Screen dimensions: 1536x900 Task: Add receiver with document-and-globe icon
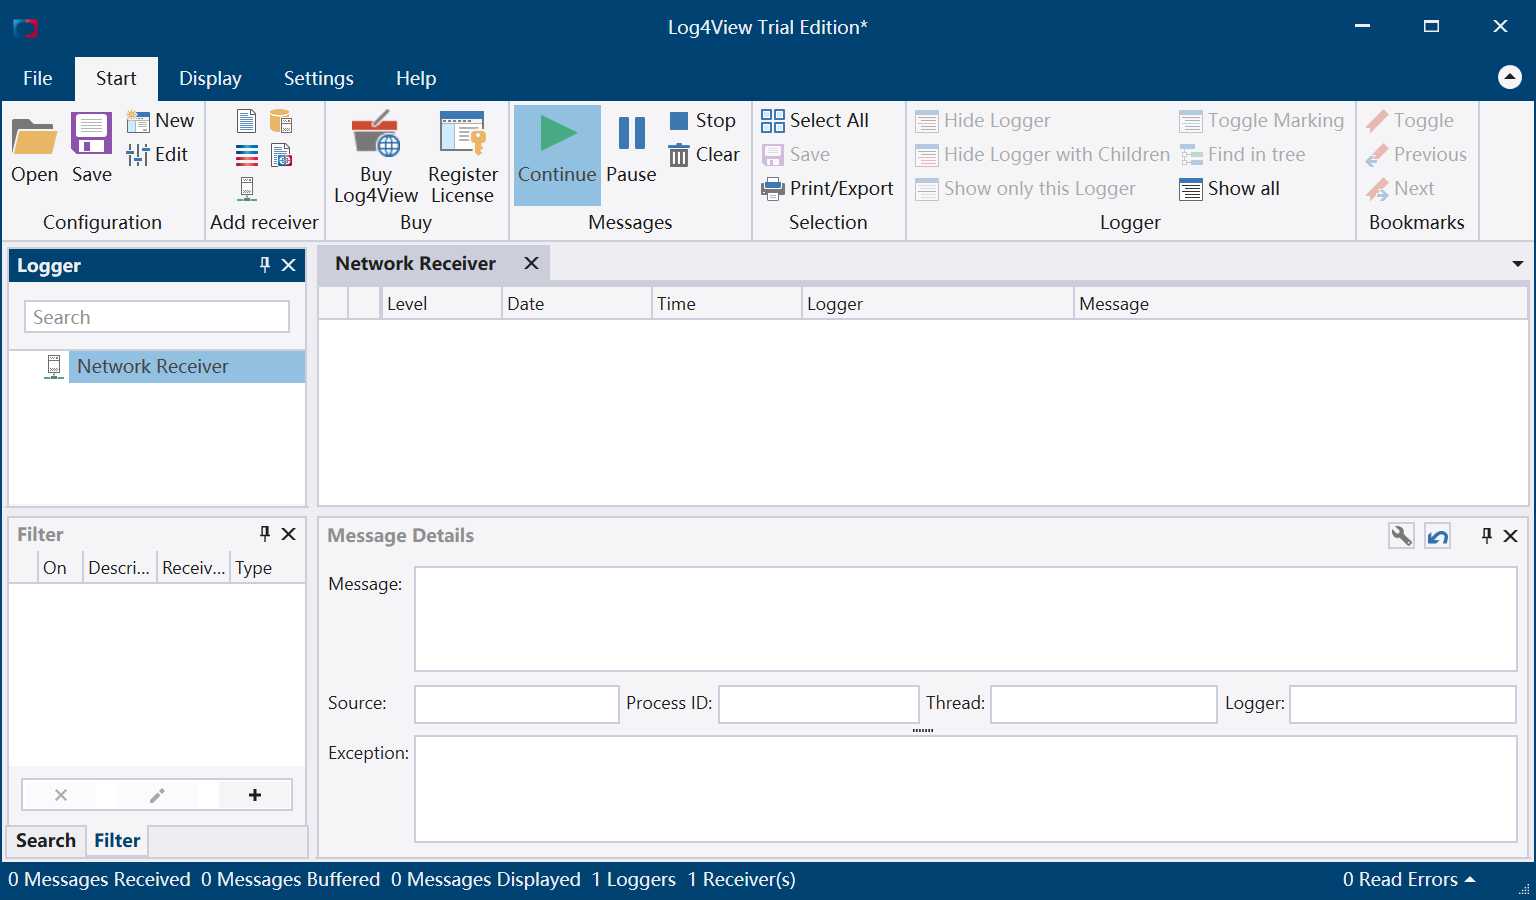[x=281, y=155]
